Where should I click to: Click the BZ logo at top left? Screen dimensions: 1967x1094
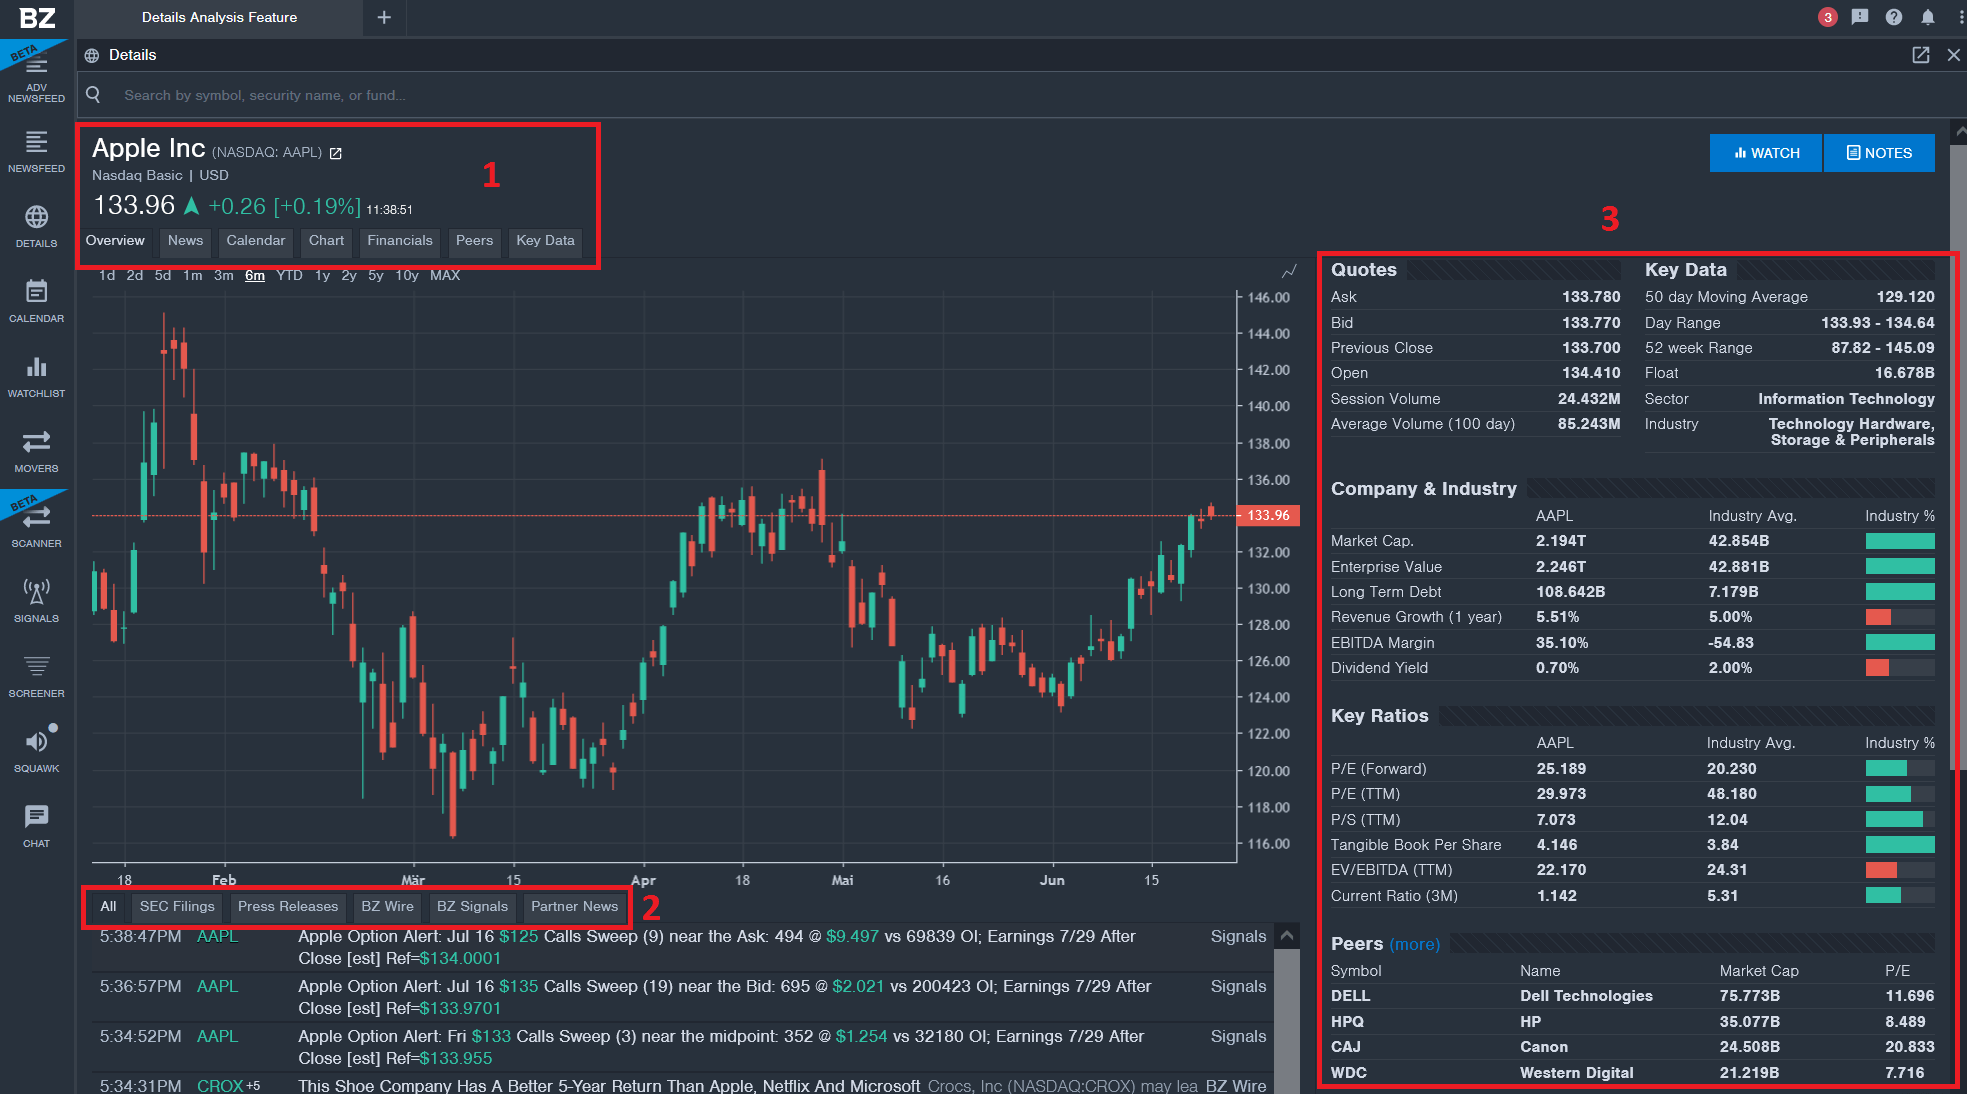(37, 17)
